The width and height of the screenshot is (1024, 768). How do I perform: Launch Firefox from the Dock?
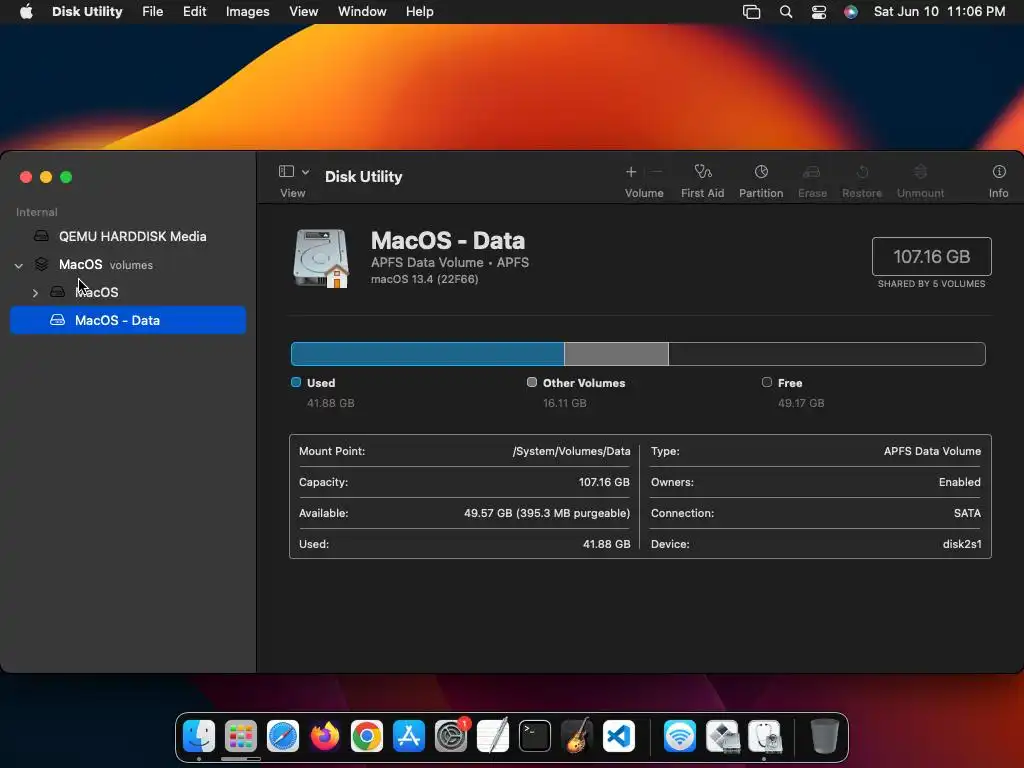pyautogui.click(x=325, y=737)
